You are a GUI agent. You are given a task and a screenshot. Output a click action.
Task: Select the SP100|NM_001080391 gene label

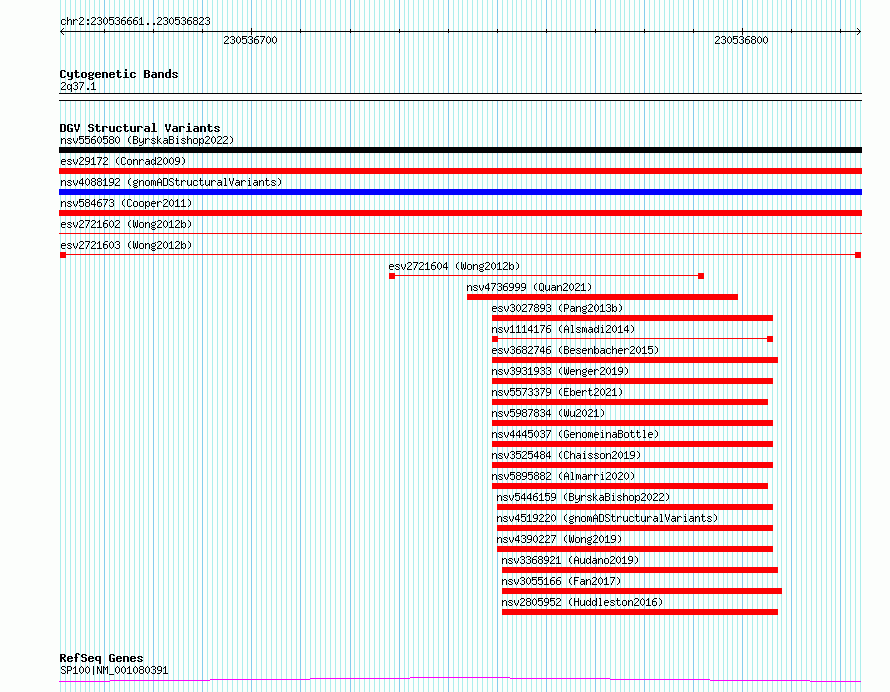point(114,670)
